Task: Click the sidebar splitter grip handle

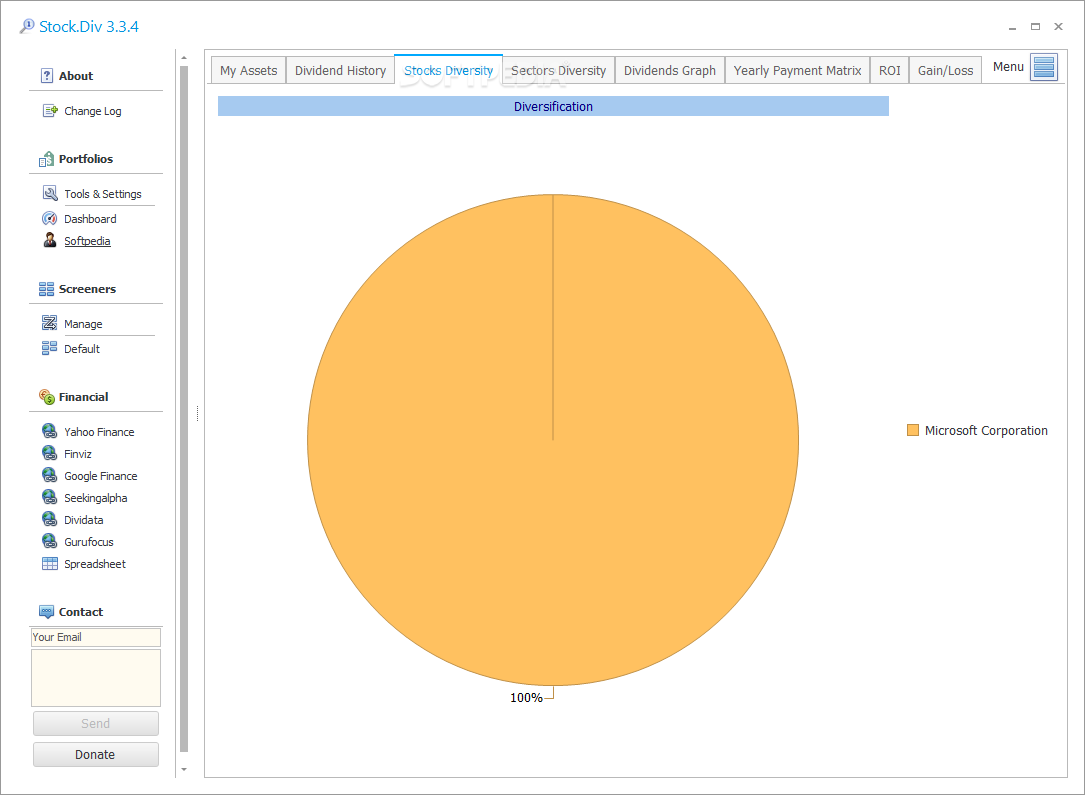Action: tap(197, 413)
